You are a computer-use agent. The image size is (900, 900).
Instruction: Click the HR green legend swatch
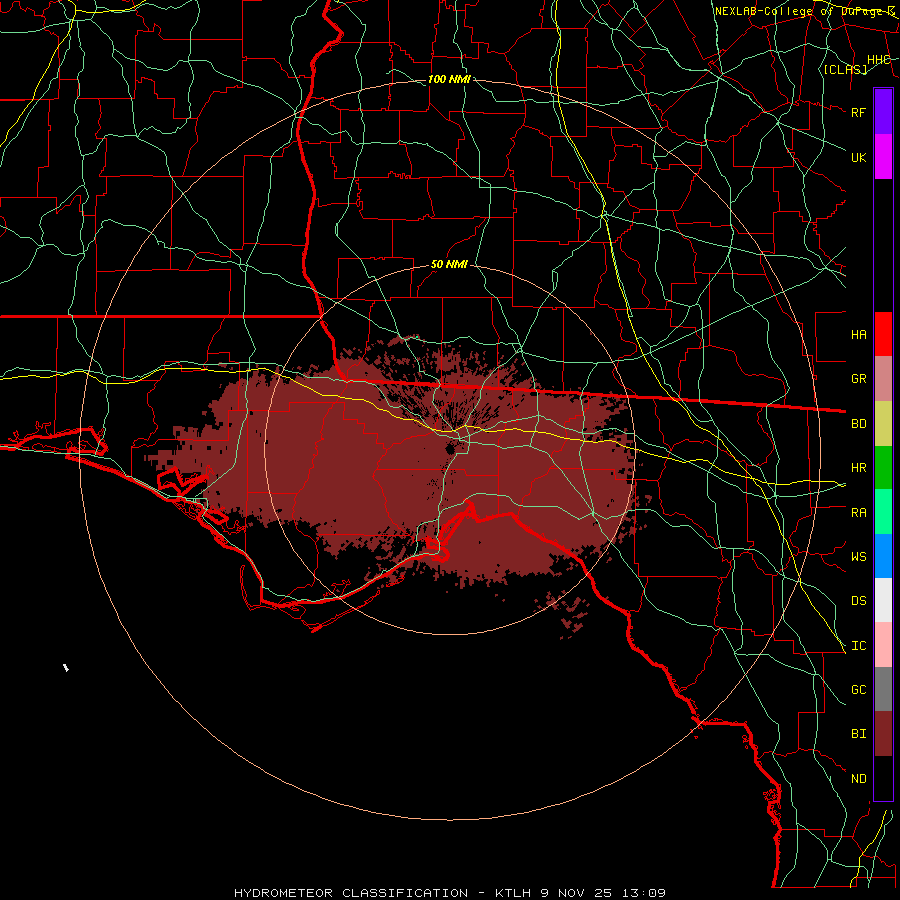(883, 468)
